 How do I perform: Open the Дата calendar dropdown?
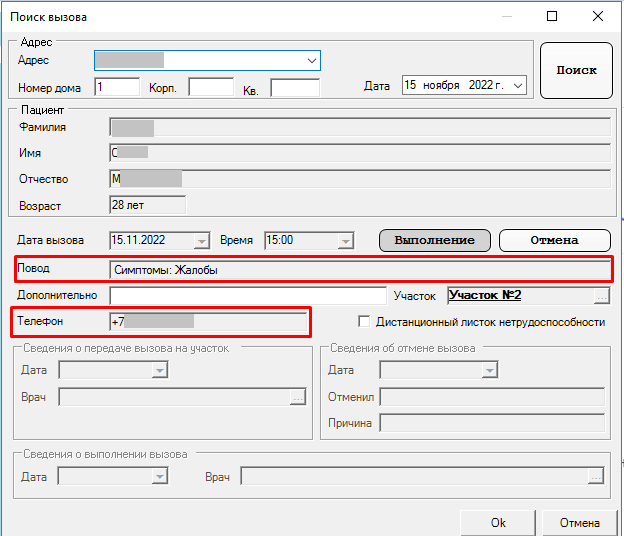[517, 86]
